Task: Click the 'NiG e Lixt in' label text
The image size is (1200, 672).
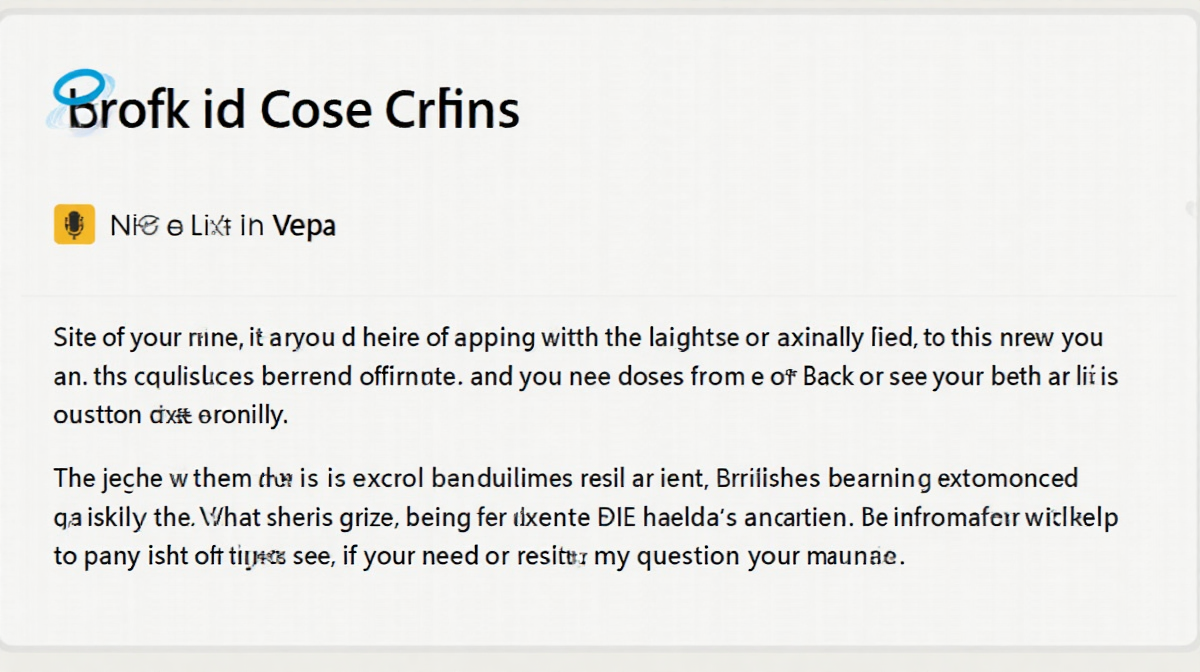Action: [x=186, y=226]
